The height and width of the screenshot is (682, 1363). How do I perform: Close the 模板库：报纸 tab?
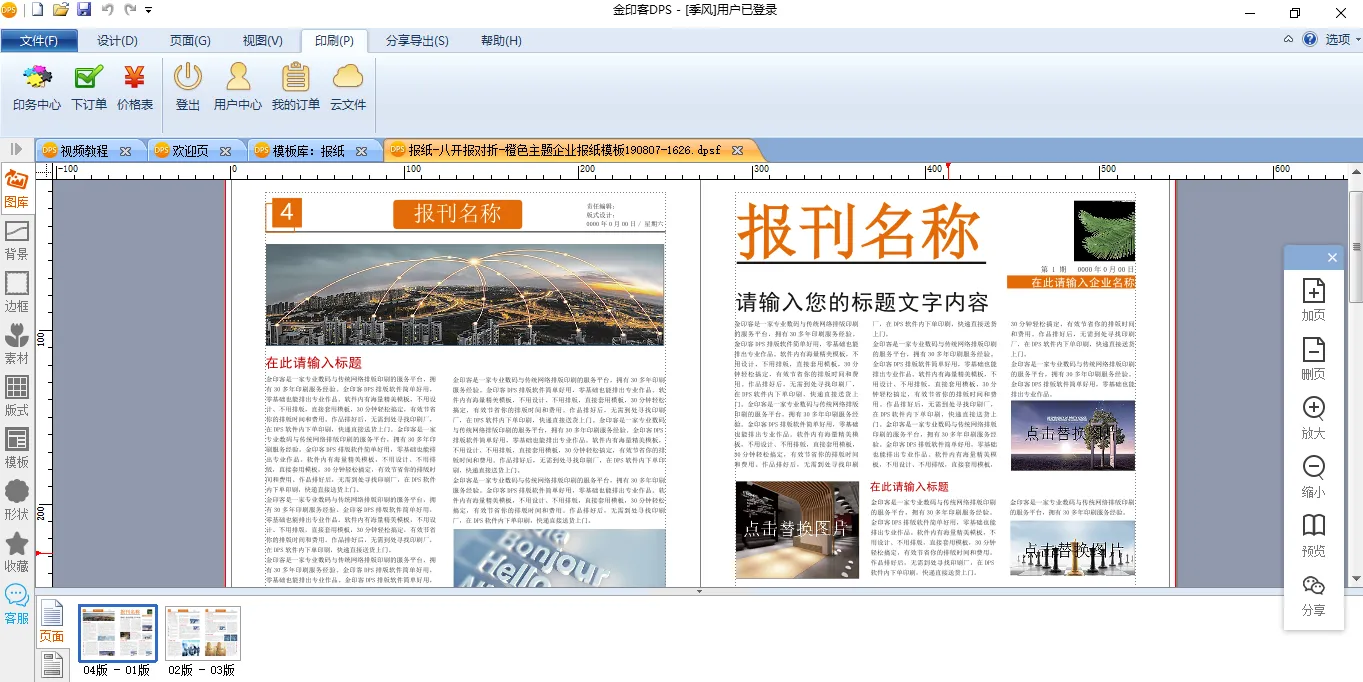click(x=365, y=151)
